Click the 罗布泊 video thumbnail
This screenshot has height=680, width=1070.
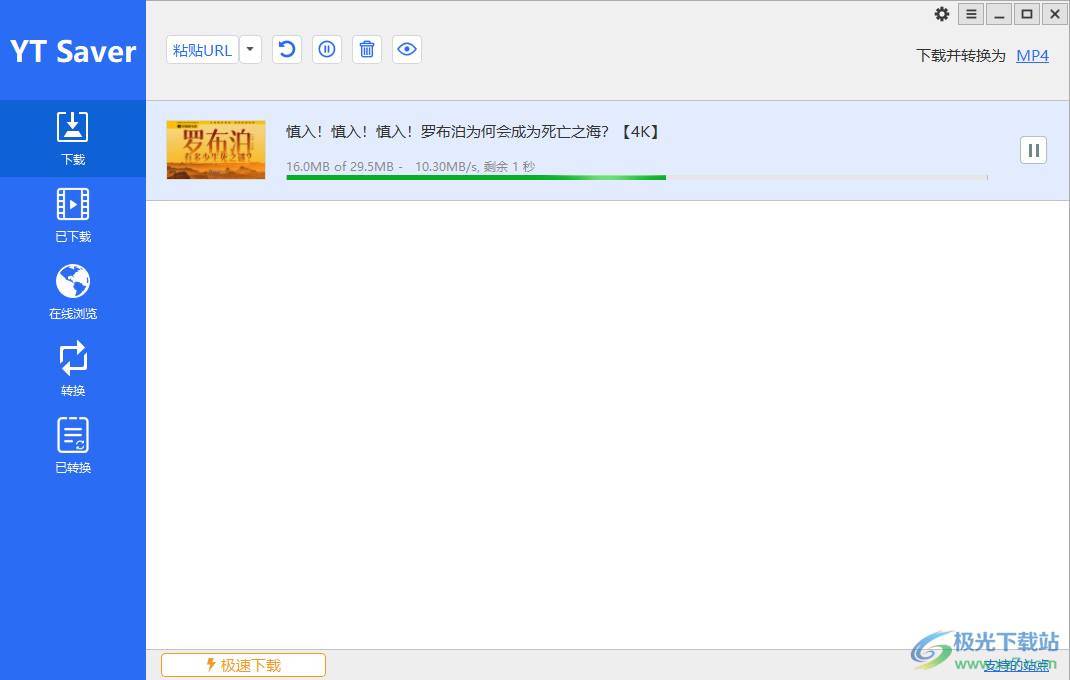tap(216, 150)
